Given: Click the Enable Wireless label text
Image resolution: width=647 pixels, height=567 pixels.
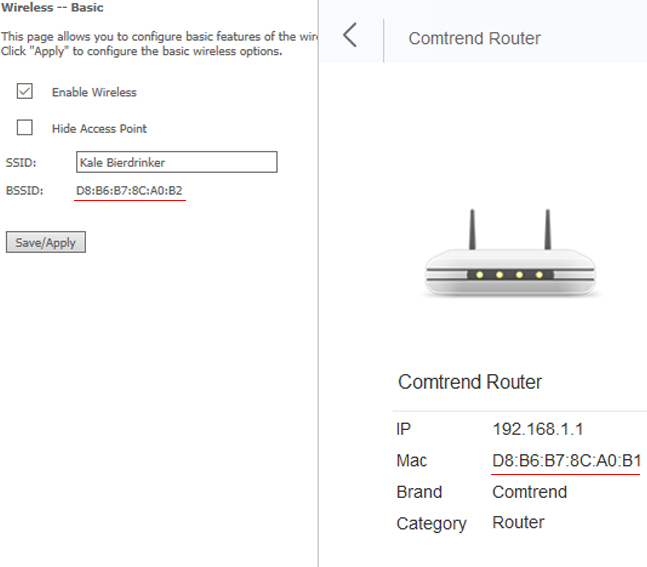Looking at the screenshot, I should (x=94, y=92).
